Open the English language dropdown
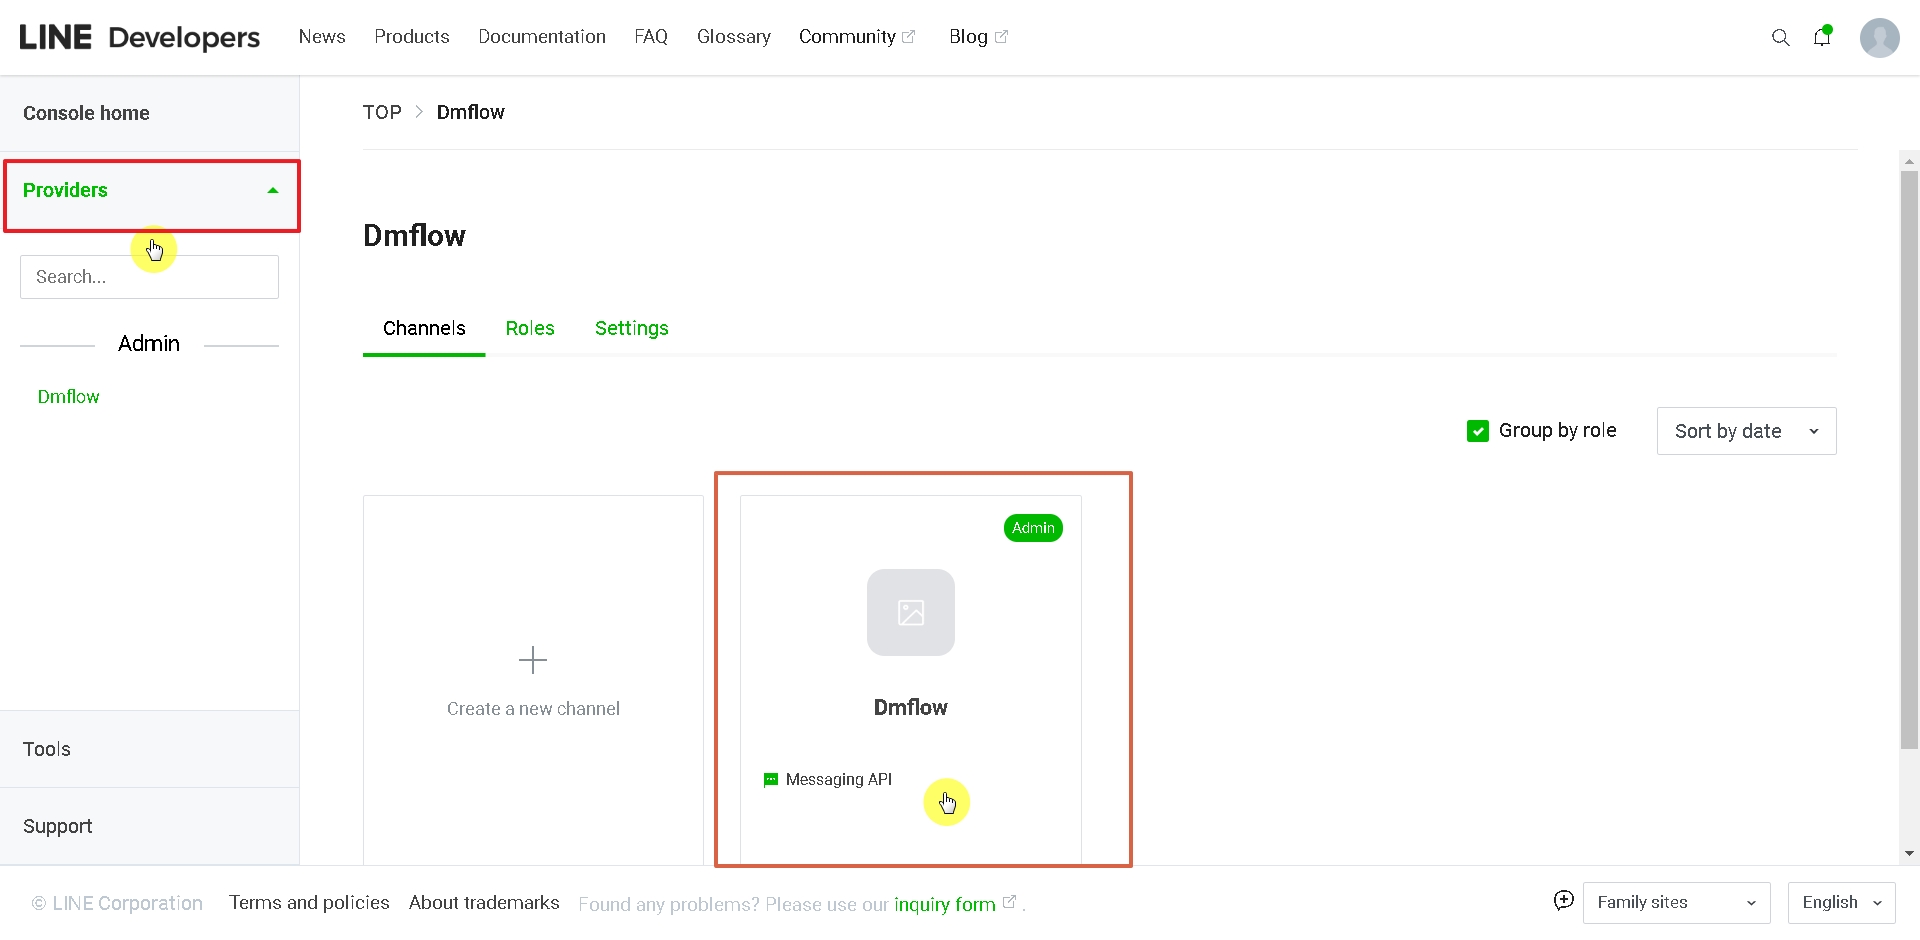Screen dimensions: 1920x940 (x=1841, y=902)
